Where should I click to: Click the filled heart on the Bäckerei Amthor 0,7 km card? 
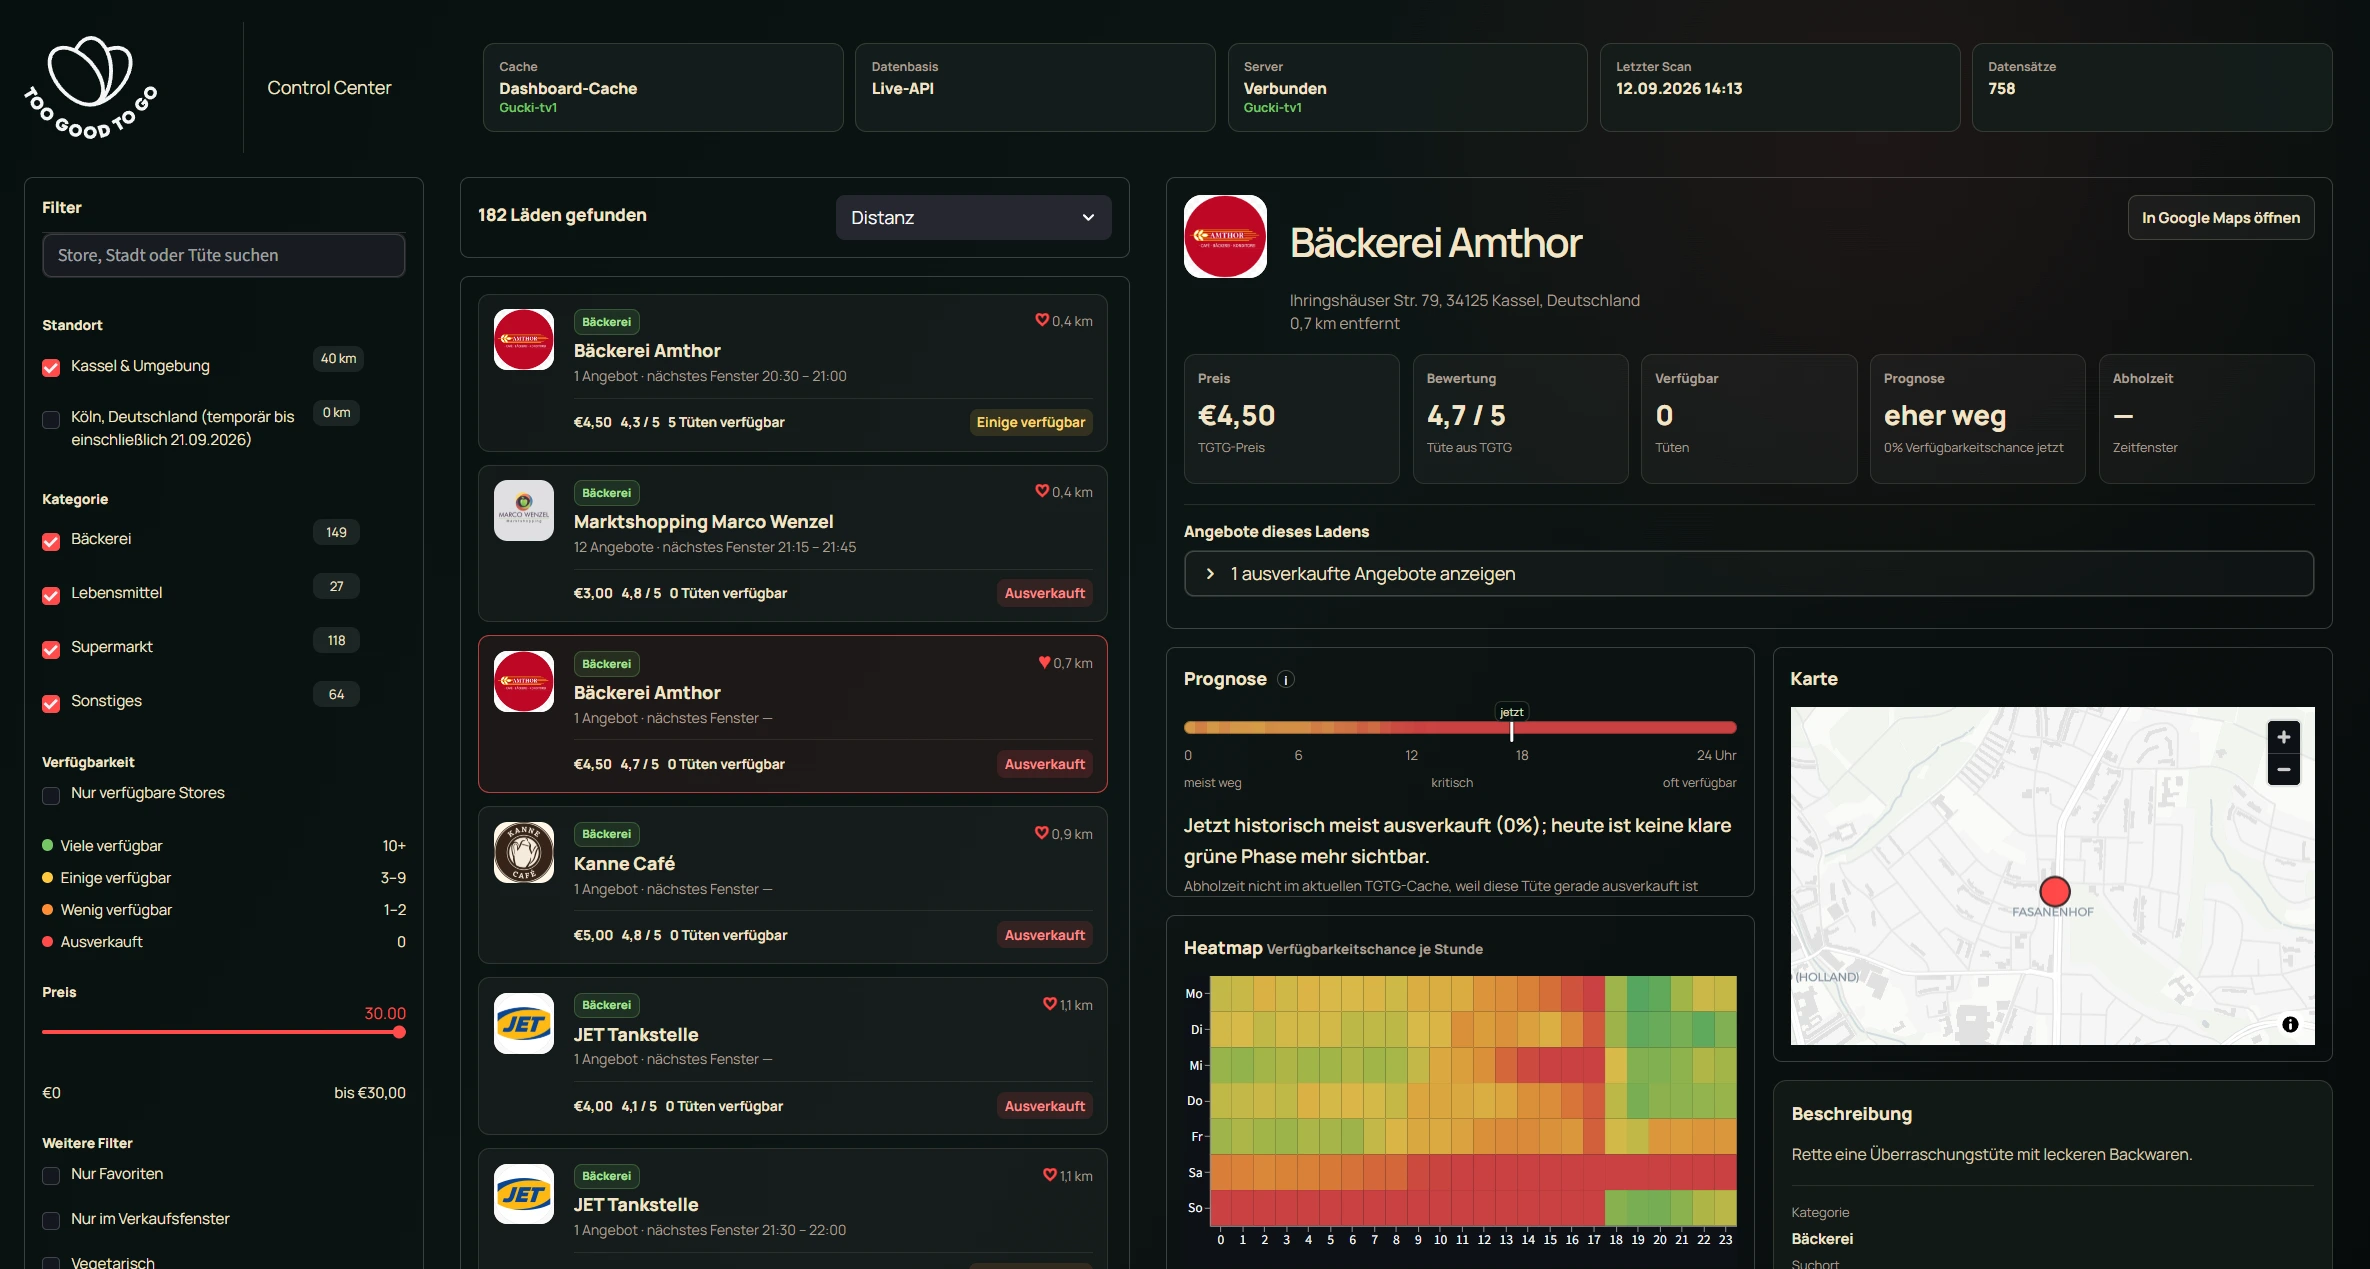pos(1044,662)
